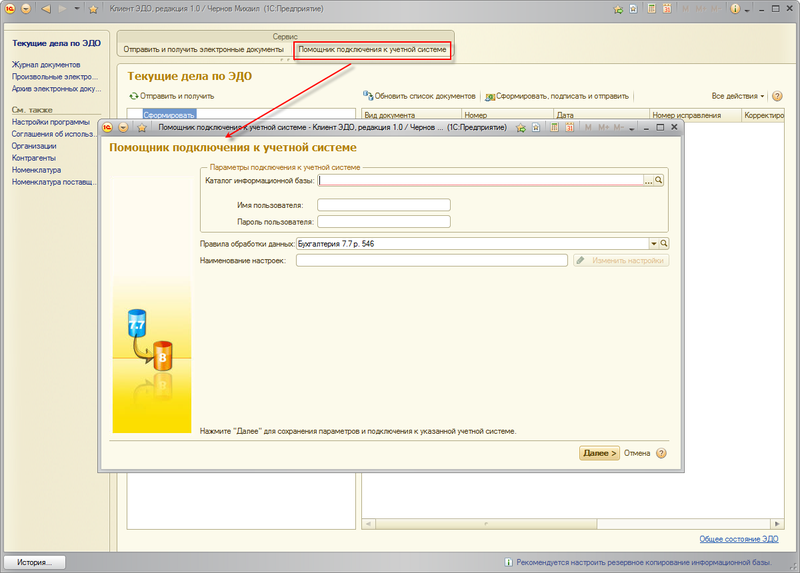Click the 'Далее >' button

point(599,453)
